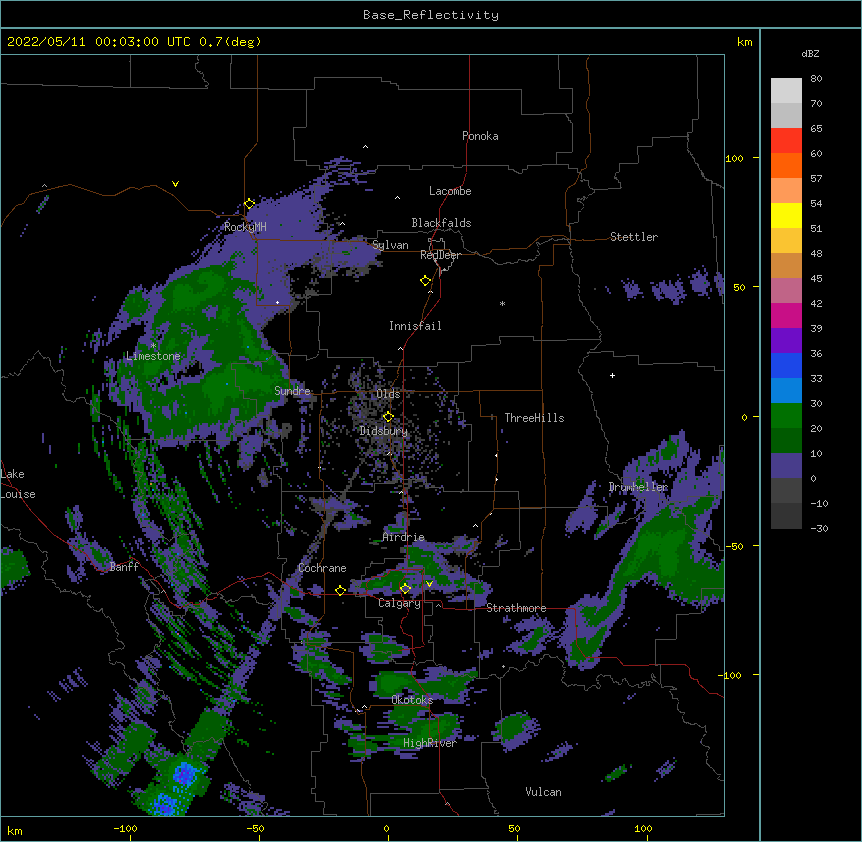Viewport: 862px width, 842px height.
Task: Click the ThreeHills label
Action: [x=534, y=418]
